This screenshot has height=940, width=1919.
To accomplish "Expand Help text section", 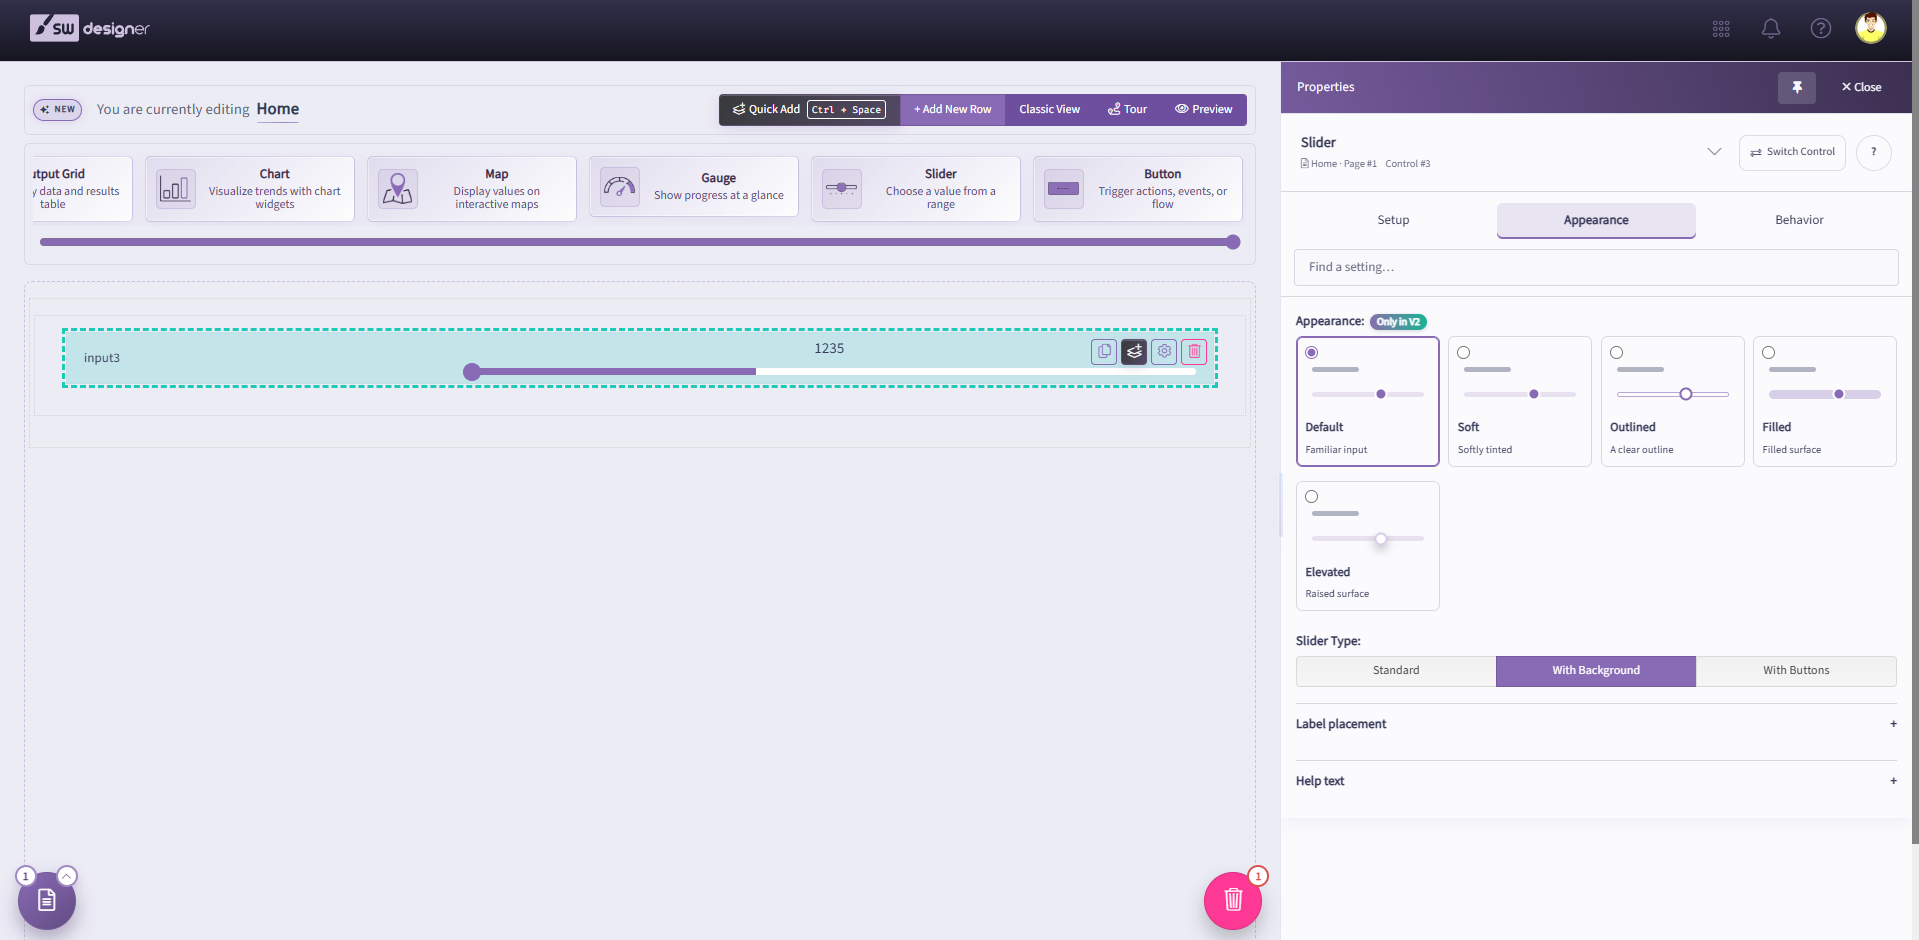I will [1596, 781].
